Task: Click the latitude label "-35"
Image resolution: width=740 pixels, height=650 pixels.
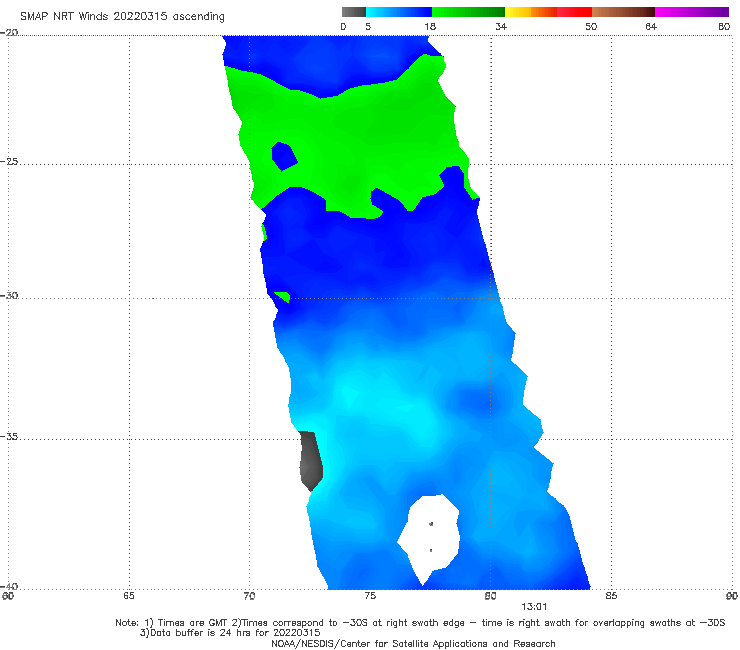Action: [x=9, y=437]
